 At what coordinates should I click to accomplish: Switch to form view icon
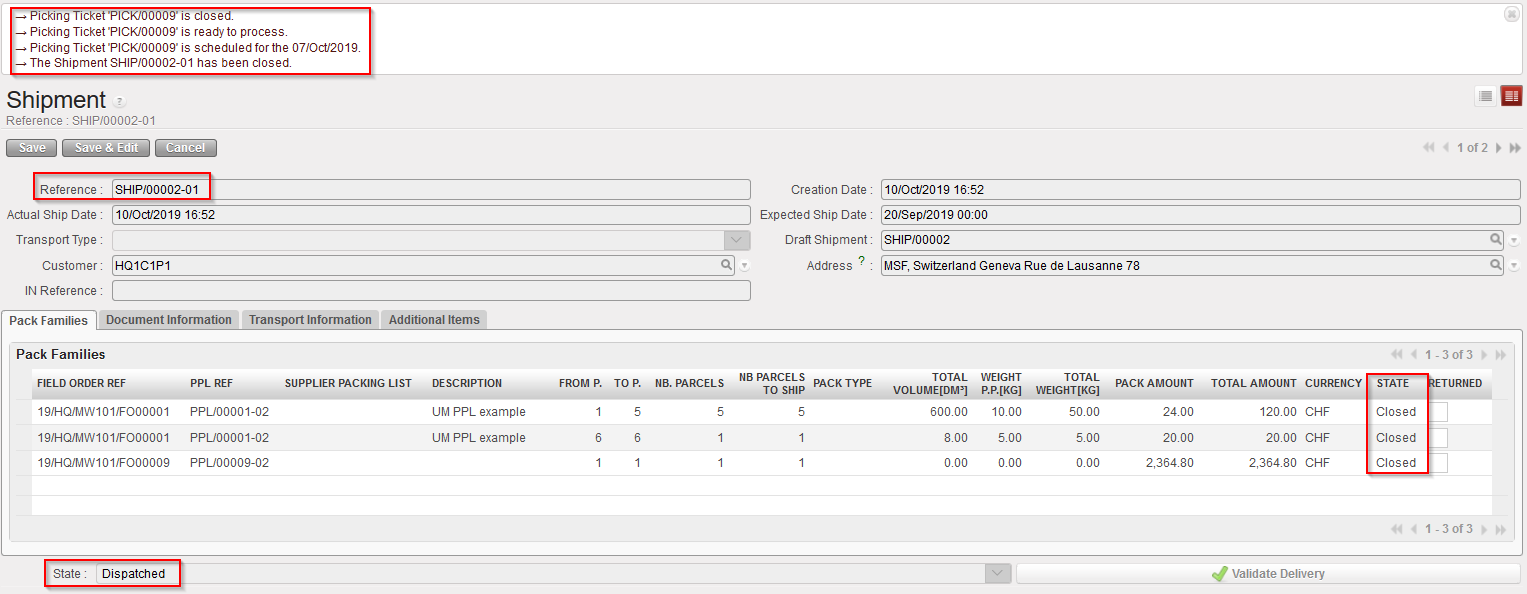[1511, 96]
